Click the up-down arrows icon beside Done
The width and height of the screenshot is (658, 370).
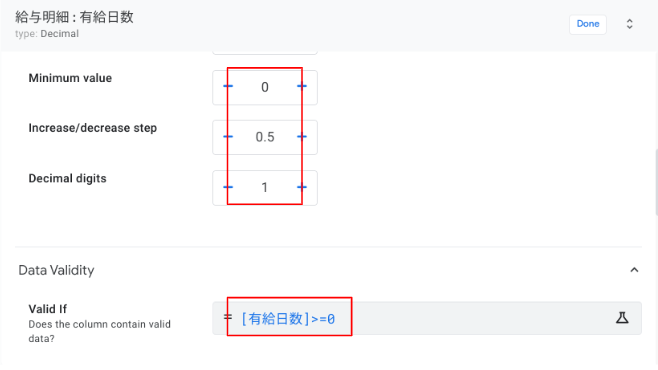[x=629, y=24]
